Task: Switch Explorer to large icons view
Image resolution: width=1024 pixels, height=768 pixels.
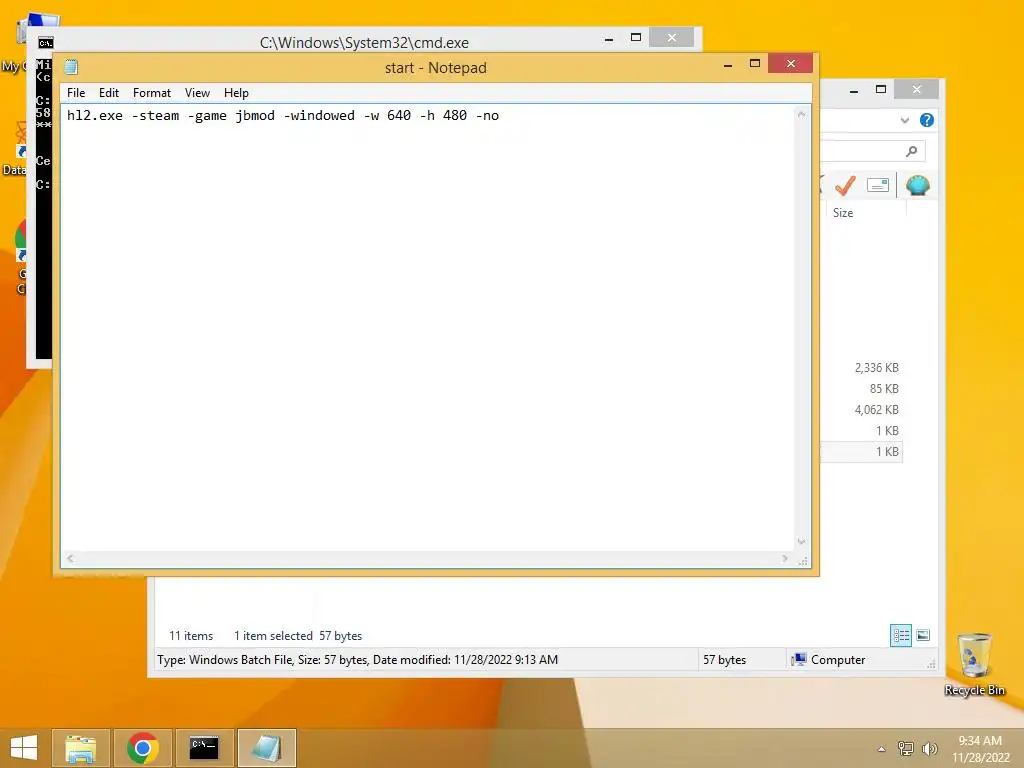Action: (923, 635)
